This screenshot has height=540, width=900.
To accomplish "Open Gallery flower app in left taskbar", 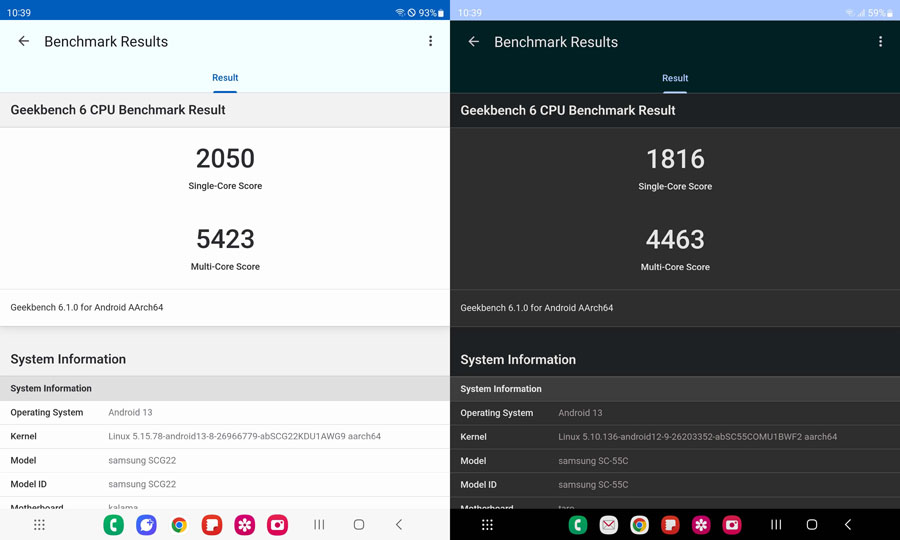I will click(245, 525).
